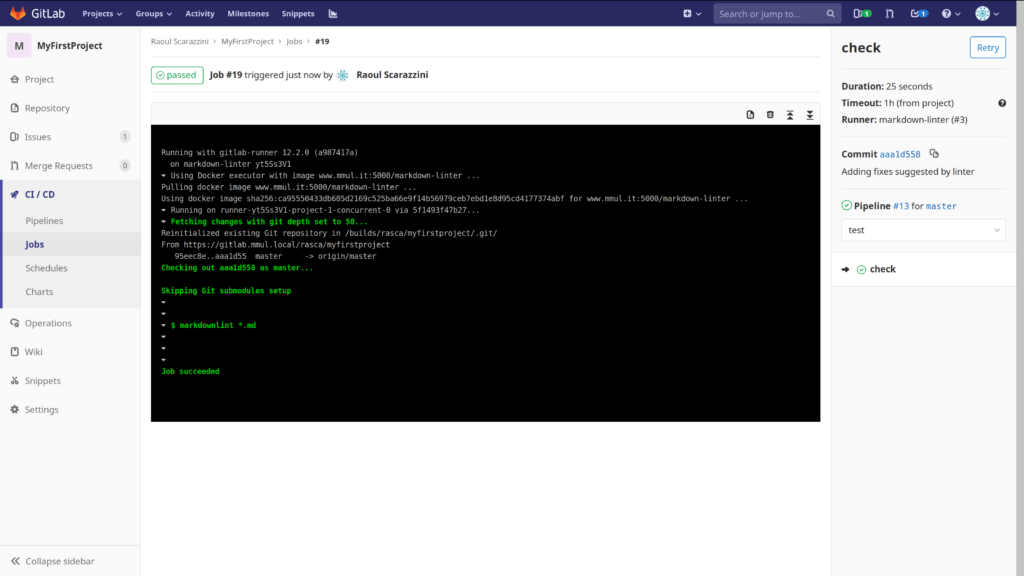Open the user avatar dropdown menu

pyautogui.click(x=987, y=13)
